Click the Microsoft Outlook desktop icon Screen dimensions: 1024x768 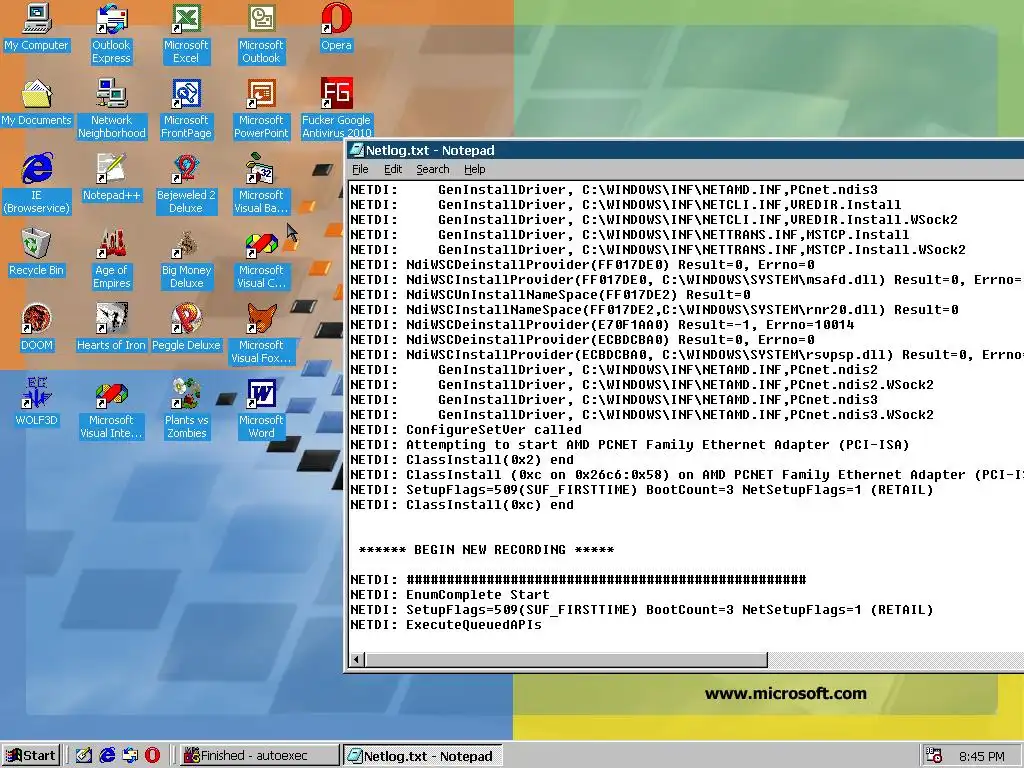tap(261, 33)
